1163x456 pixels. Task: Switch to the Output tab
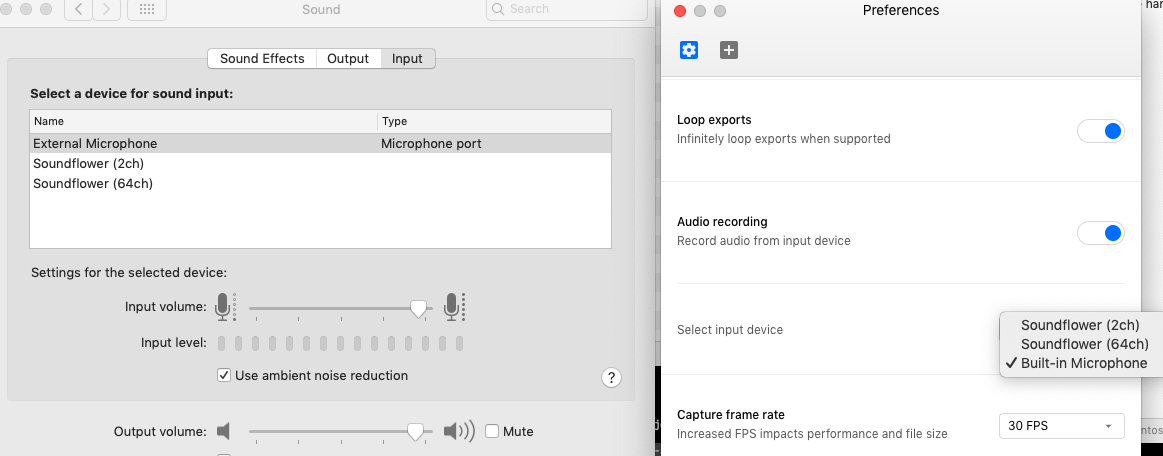coord(348,59)
